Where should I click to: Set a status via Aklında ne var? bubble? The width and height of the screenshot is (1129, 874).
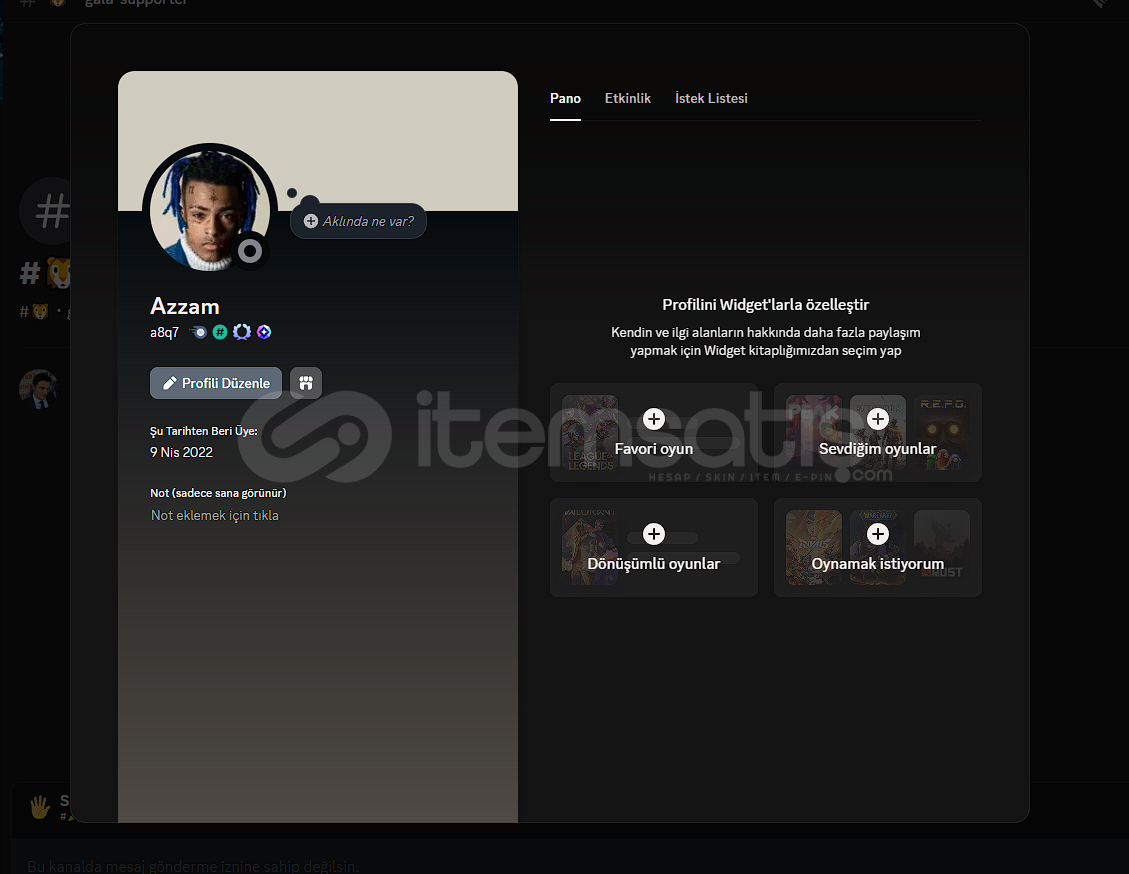(359, 221)
